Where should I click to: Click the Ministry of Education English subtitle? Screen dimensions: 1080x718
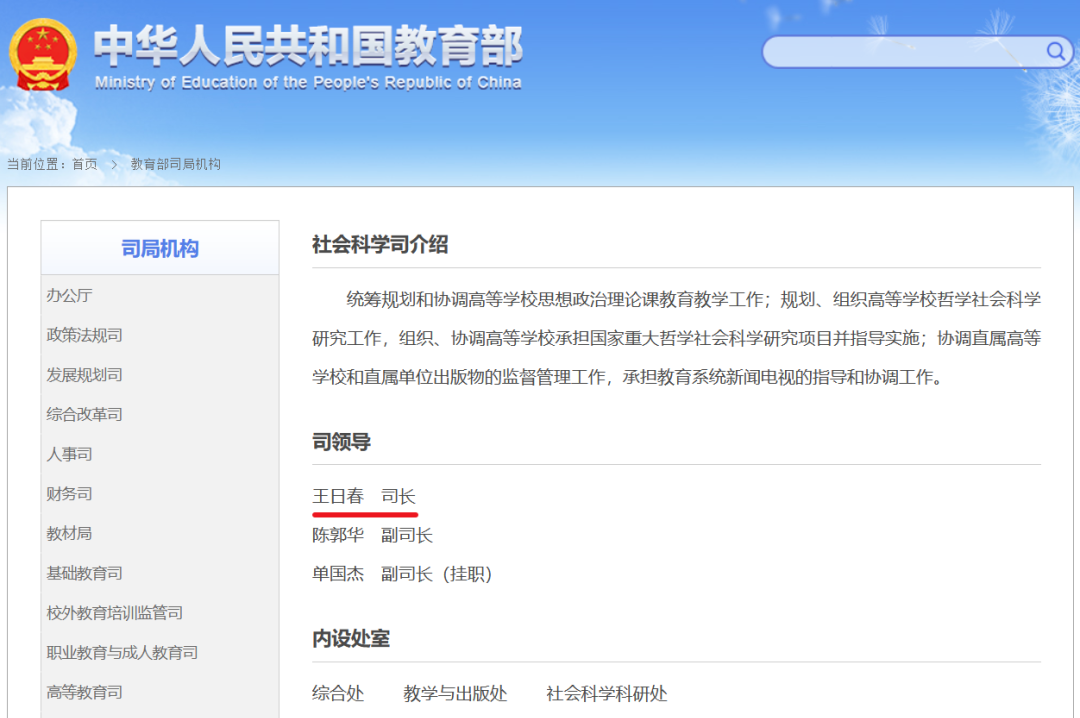(308, 83)
